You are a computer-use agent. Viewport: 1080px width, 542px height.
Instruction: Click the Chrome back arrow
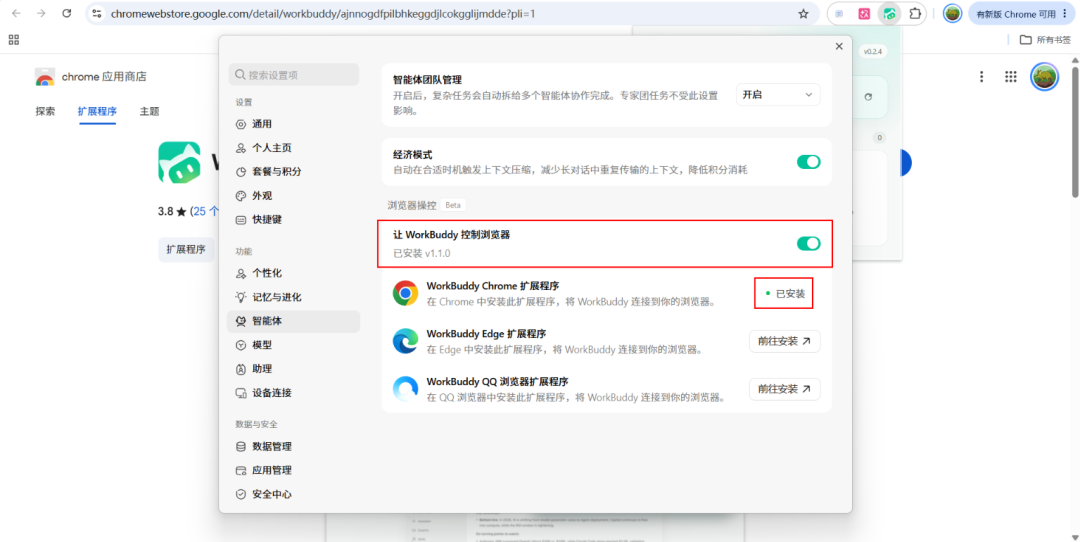click(x=17, y=13)
